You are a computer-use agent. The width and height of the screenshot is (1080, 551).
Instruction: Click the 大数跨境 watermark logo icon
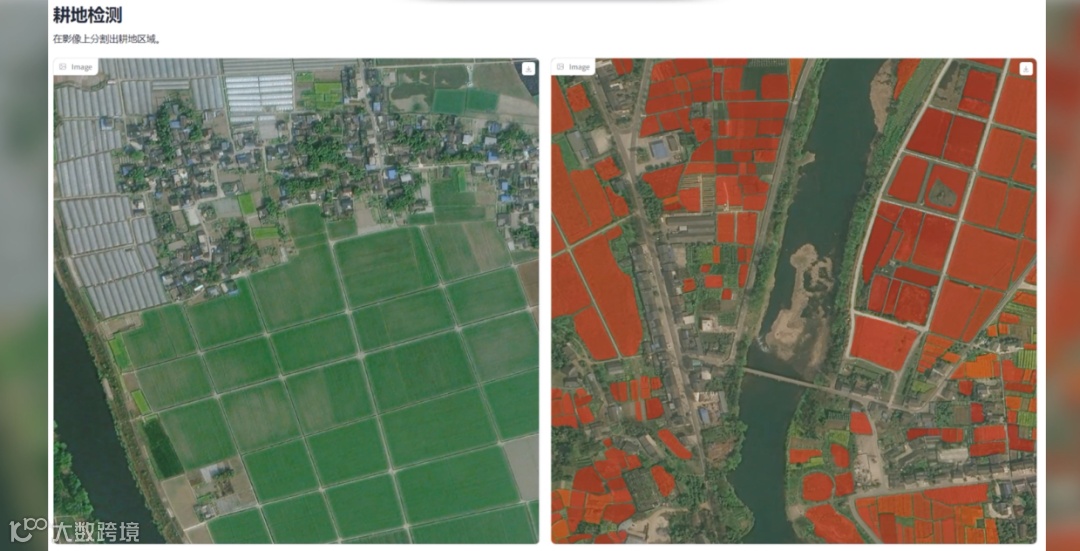tap(28, 530)
